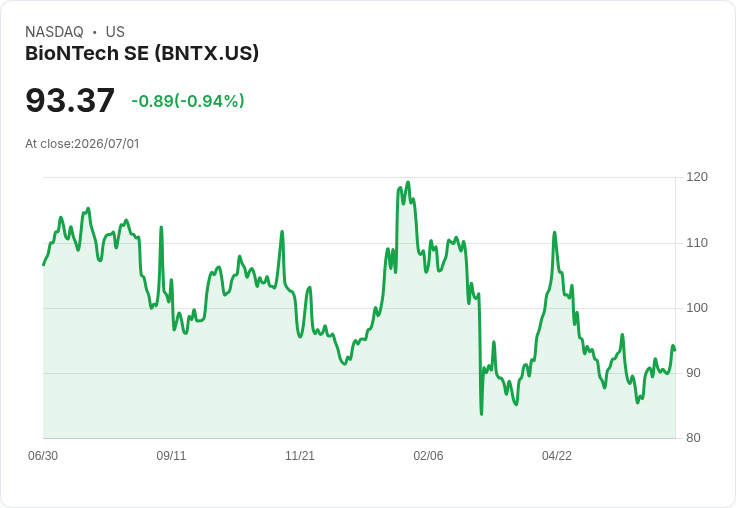Click the 90 price axis label

click(x=693, y=373)
